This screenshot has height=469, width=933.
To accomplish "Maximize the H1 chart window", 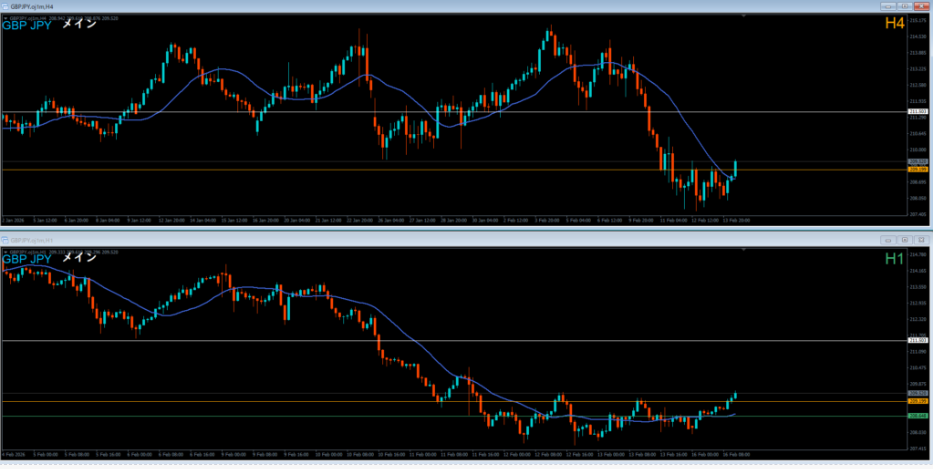I will click(x=905, y=240).
